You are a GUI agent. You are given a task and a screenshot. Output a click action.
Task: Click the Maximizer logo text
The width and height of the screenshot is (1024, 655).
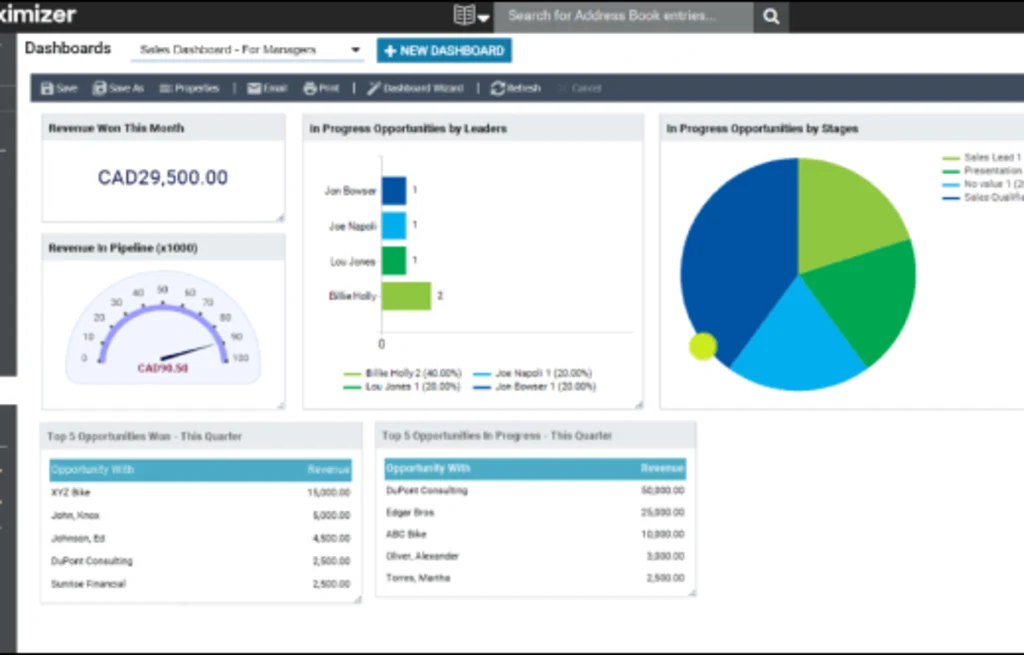tap(38, 14)
